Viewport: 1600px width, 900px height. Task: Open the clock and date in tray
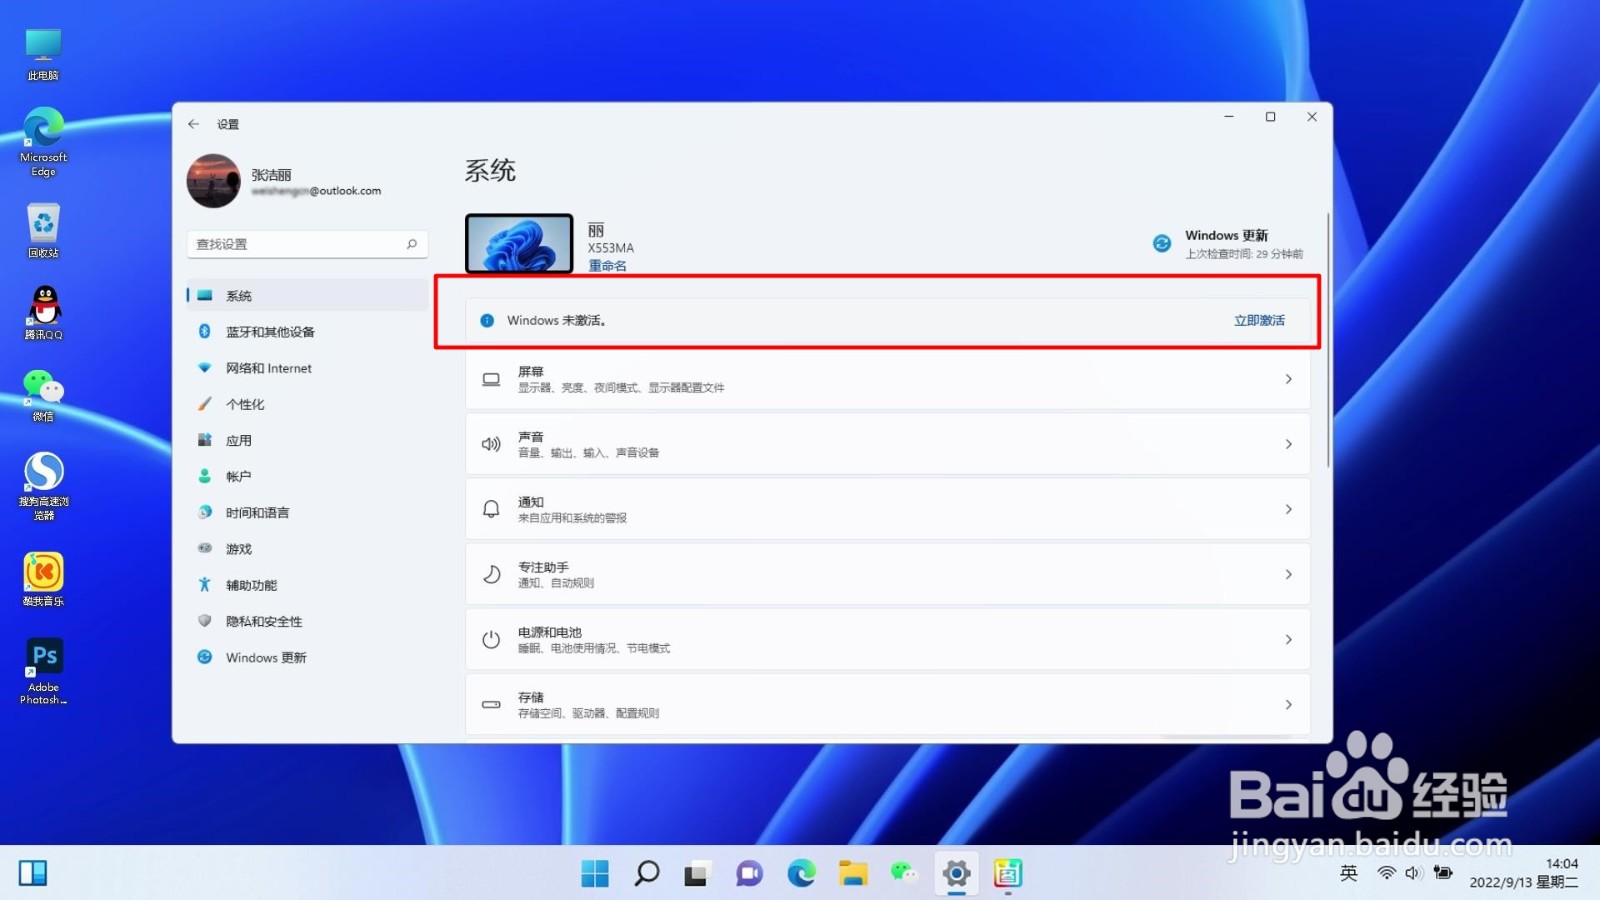point(1523,873)
